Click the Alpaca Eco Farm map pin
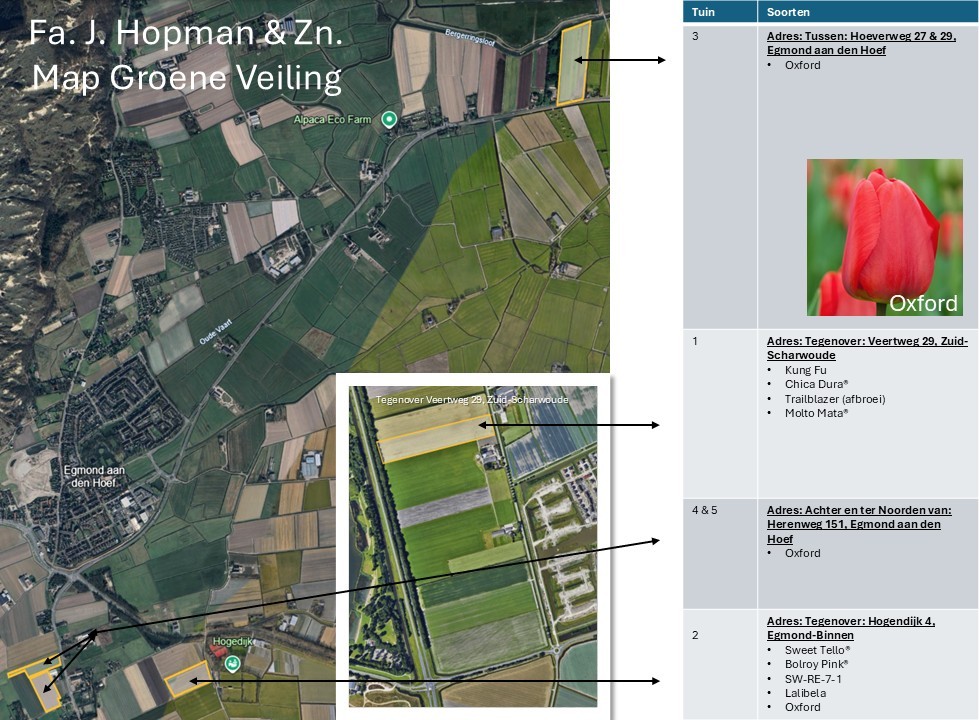 coord(390,120)
